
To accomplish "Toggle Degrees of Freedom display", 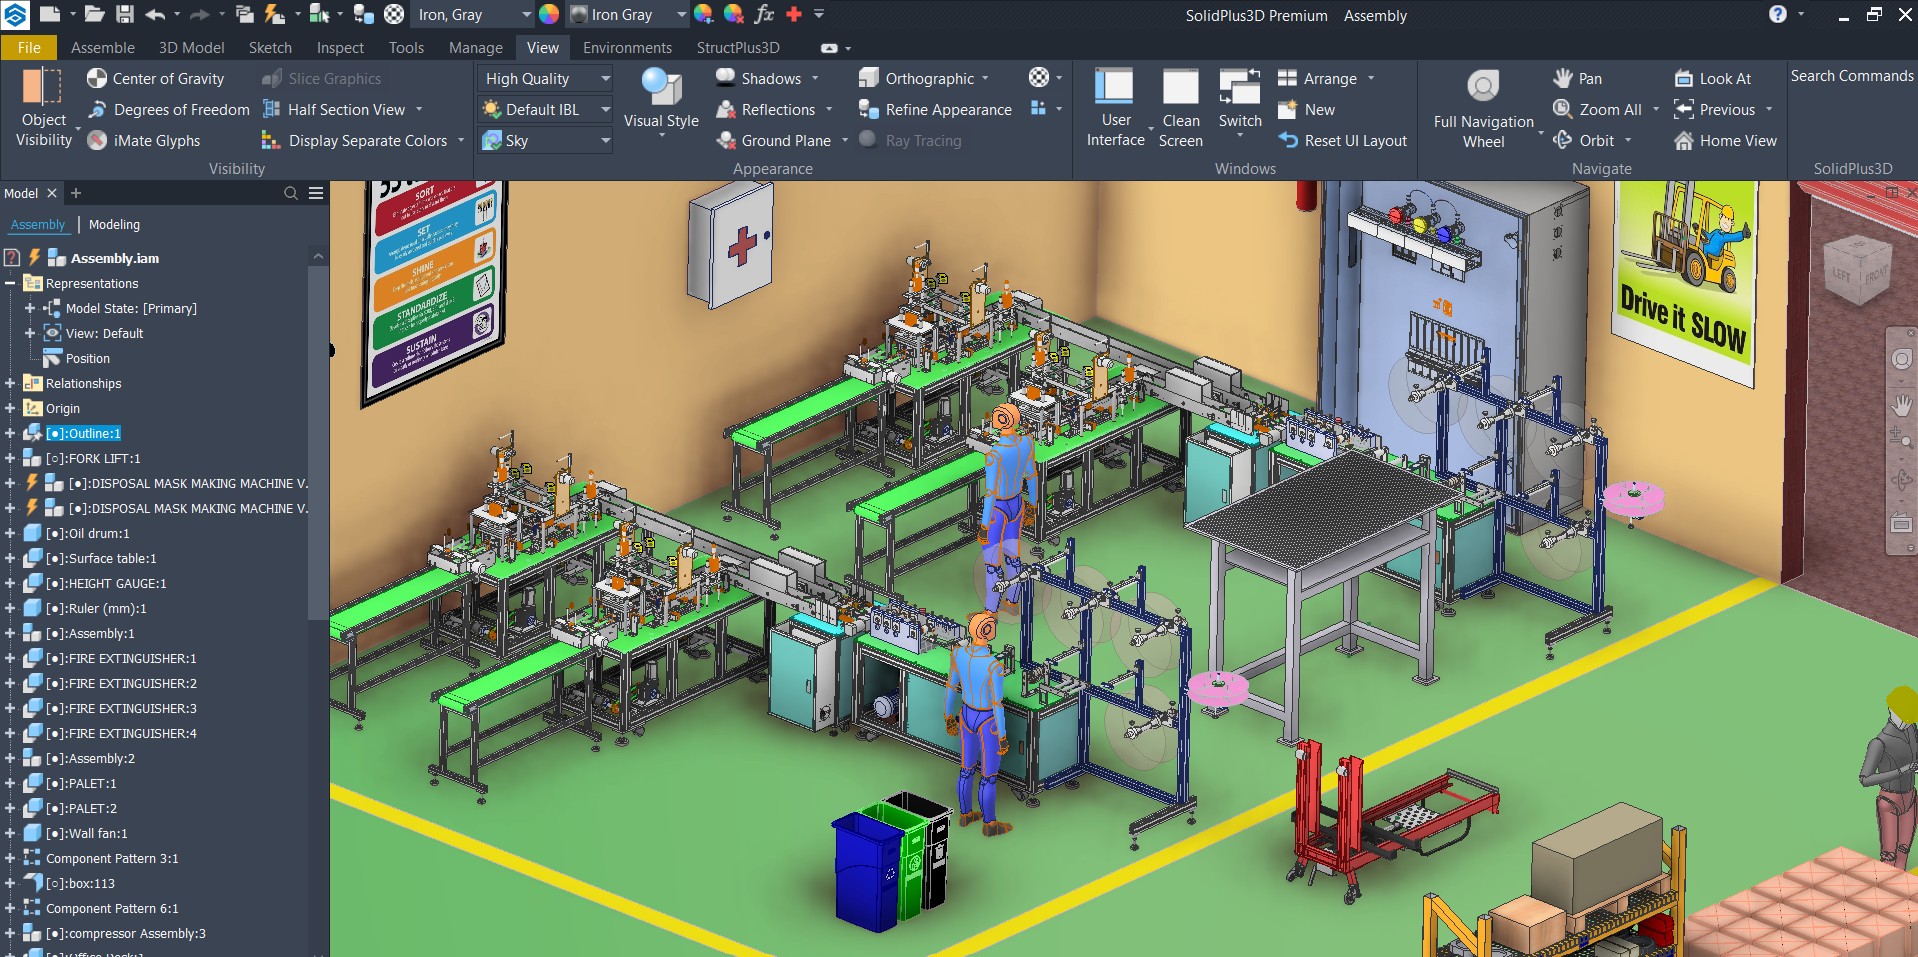I will 168,110.
